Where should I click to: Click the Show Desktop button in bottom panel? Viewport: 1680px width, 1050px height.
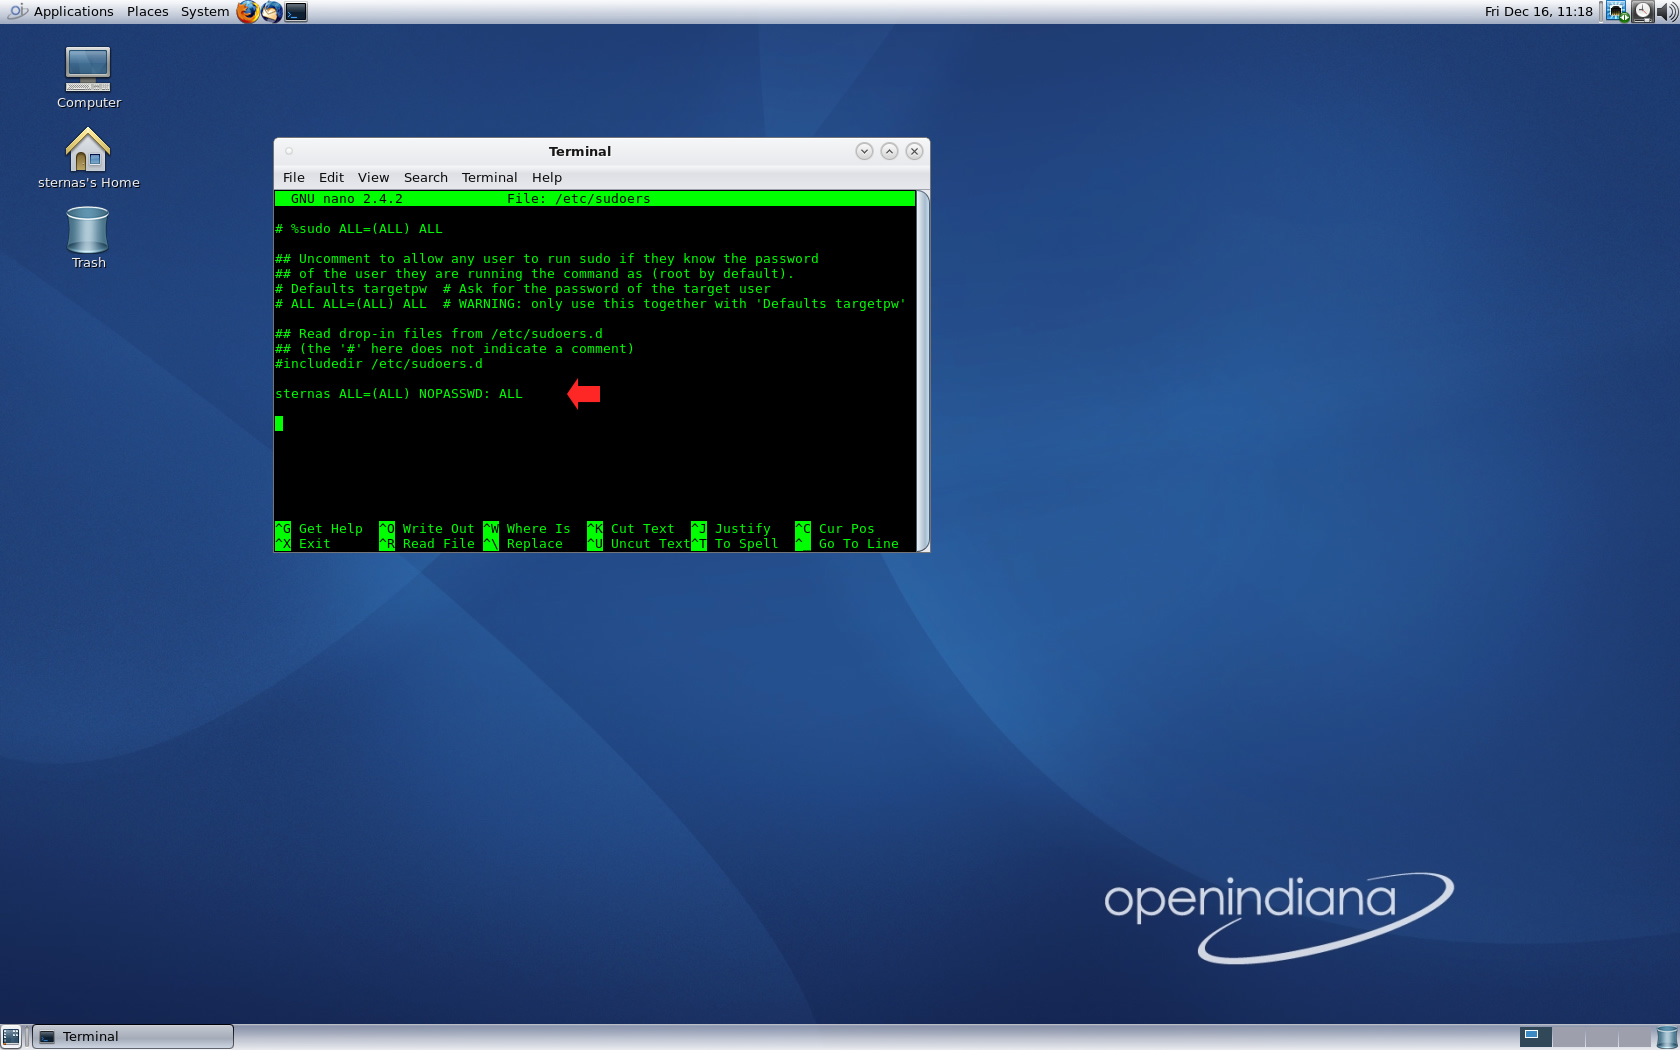(11, 1037)
